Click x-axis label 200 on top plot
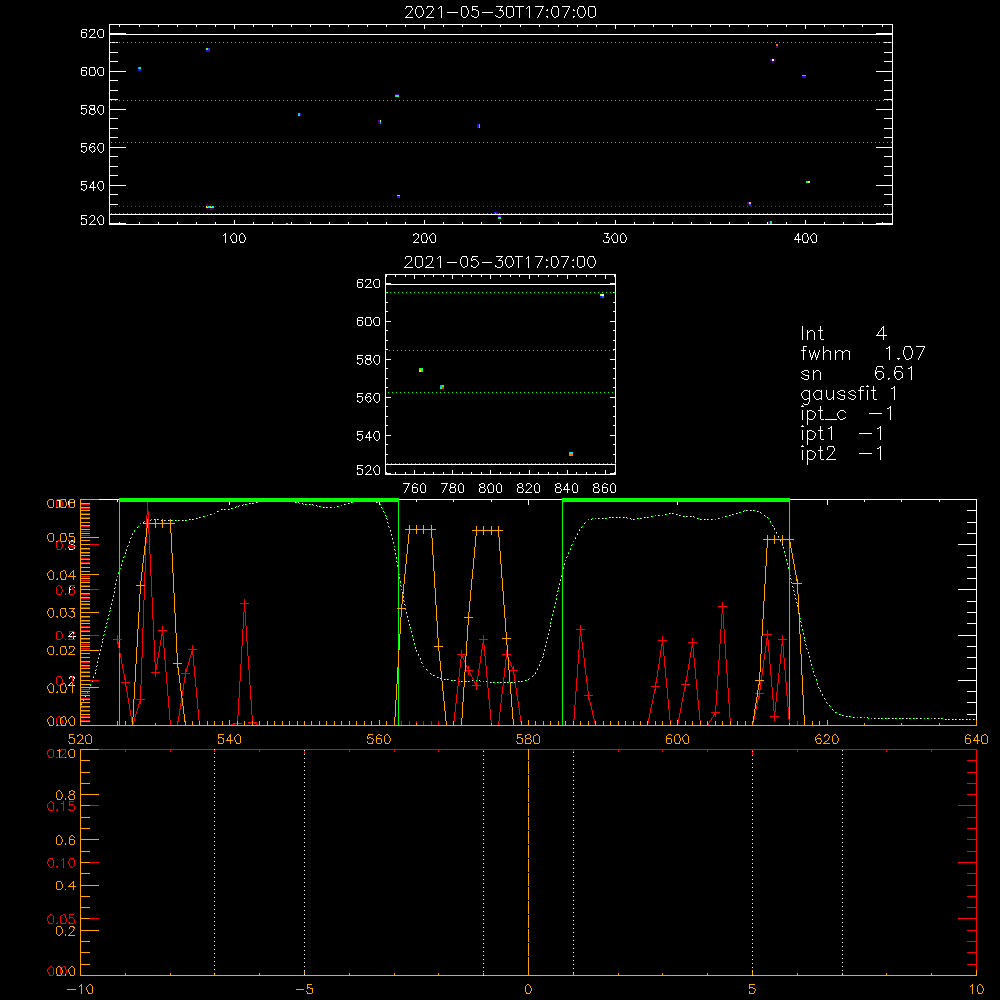The height and width of the screenshot is (1000, 1000). tap(424, 239)
